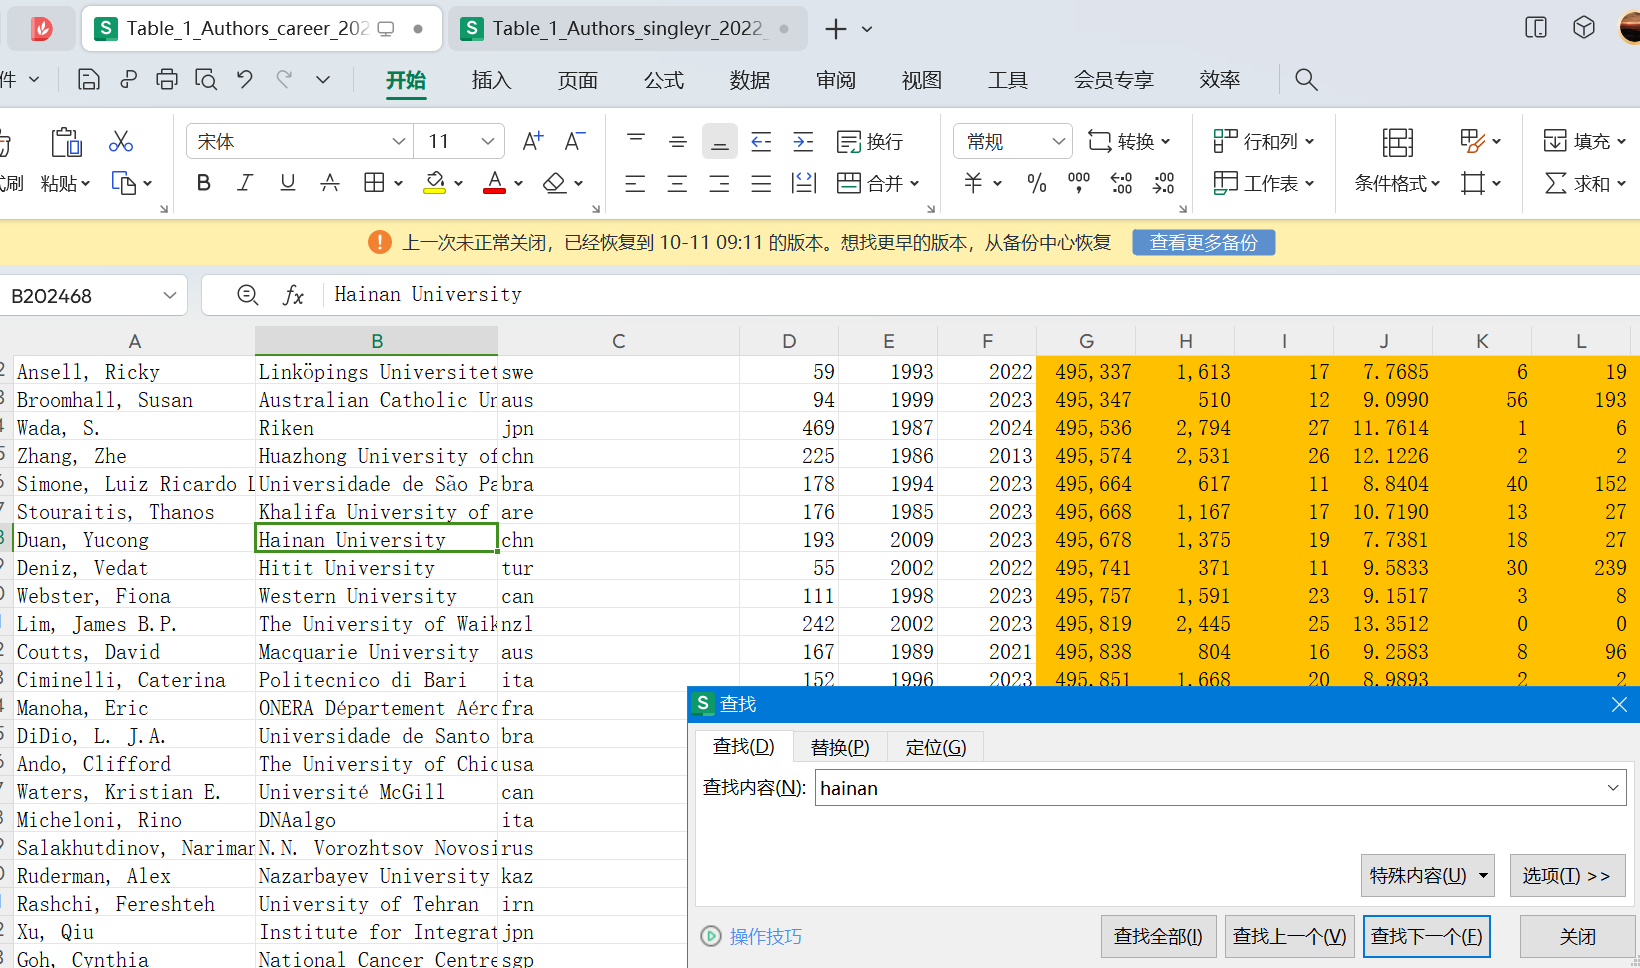Toggle Italic formatting
Viewport: 1640px width, 968px height.
point(245,183)
